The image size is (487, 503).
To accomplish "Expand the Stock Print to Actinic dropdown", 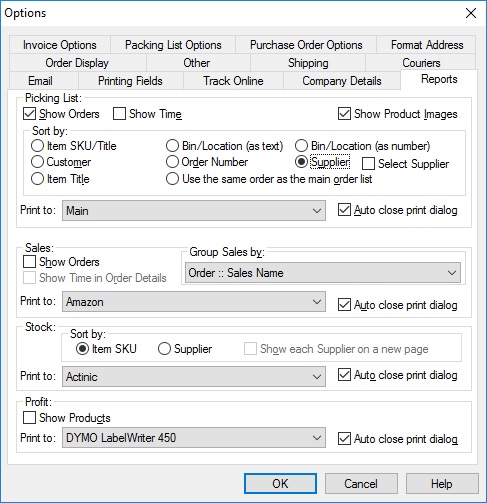I will 194,377.
